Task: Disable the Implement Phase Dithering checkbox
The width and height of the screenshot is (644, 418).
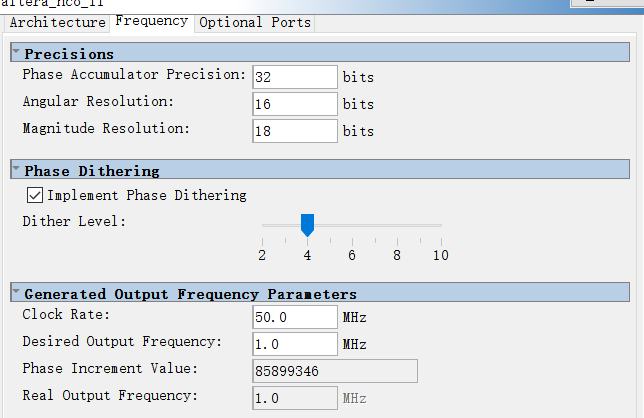Action: 35,196
